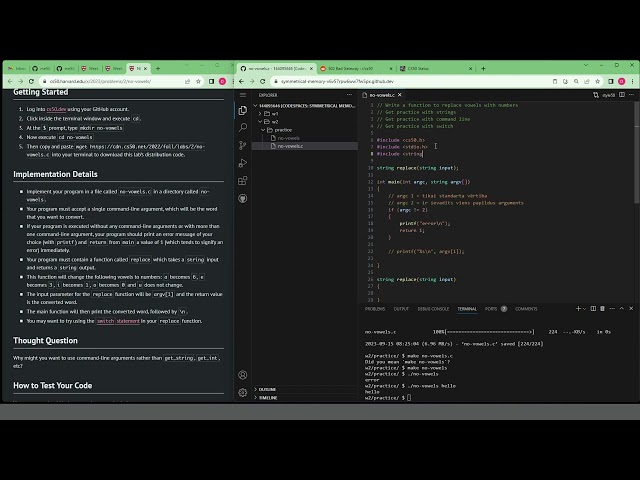Click the cs50.harvard.edu address bar
Image resolution: width=640 pixels, height=480 pixels.
point(110,81)
